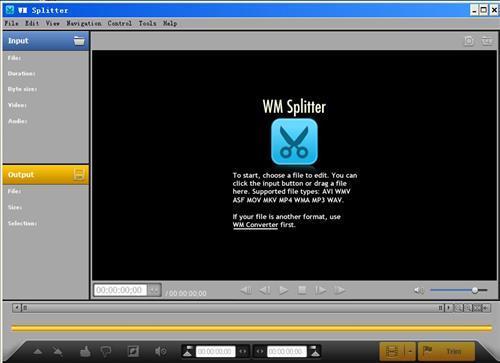The image size is (500, 363).
Task: Follow the WM Converter link
Action: pyautogui.click(x=255, y=225)
